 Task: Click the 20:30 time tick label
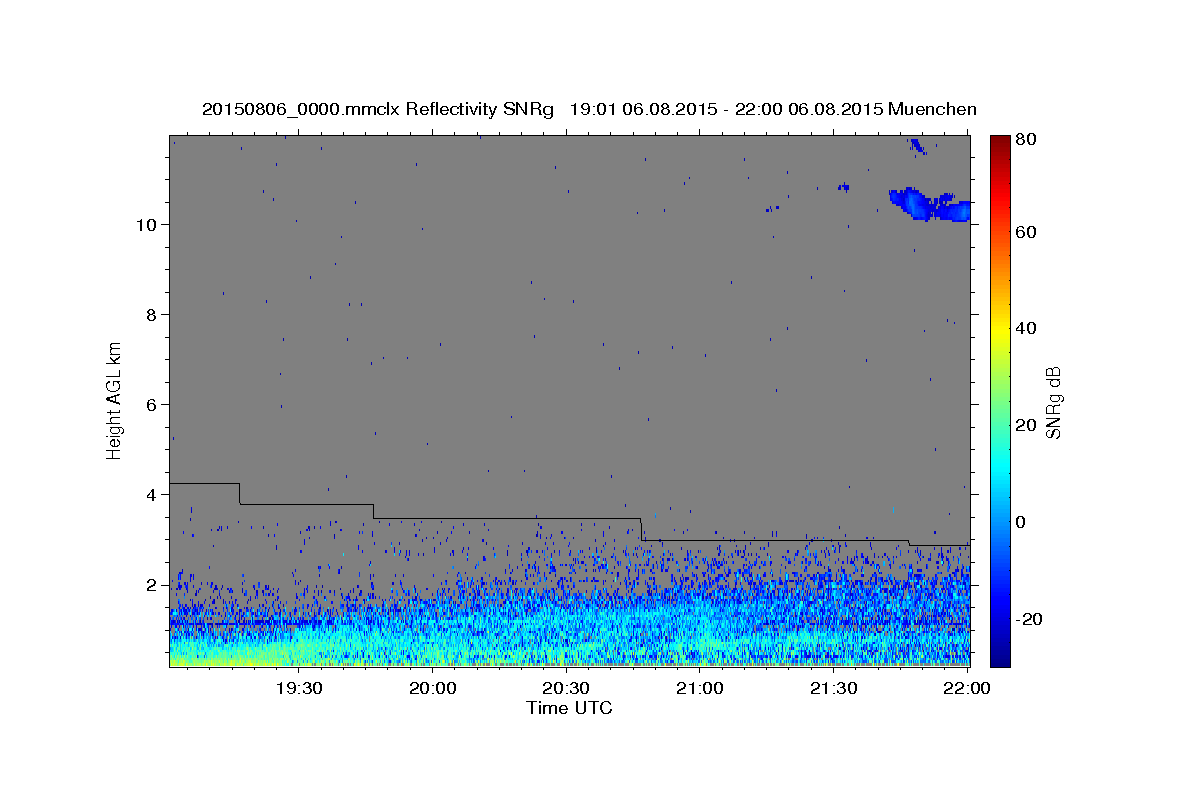point(566,689)
